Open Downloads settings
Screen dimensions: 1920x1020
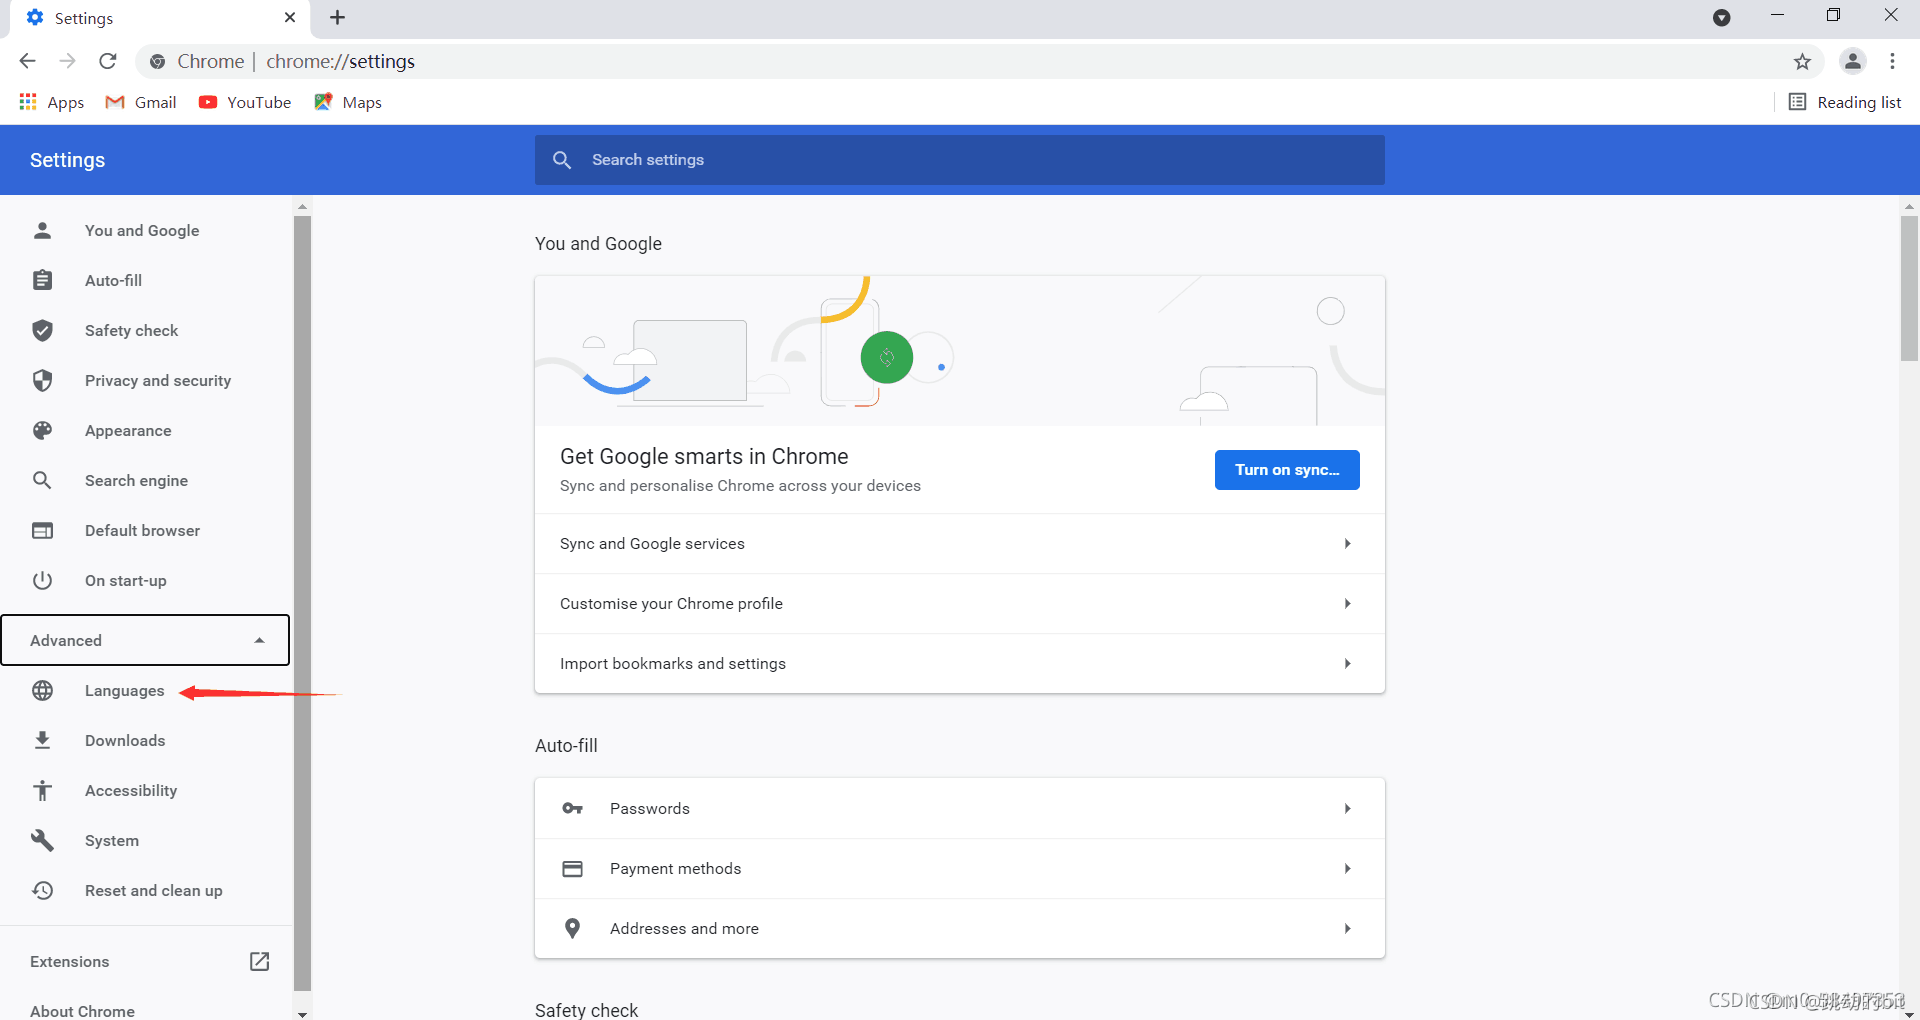click(125, 740)
